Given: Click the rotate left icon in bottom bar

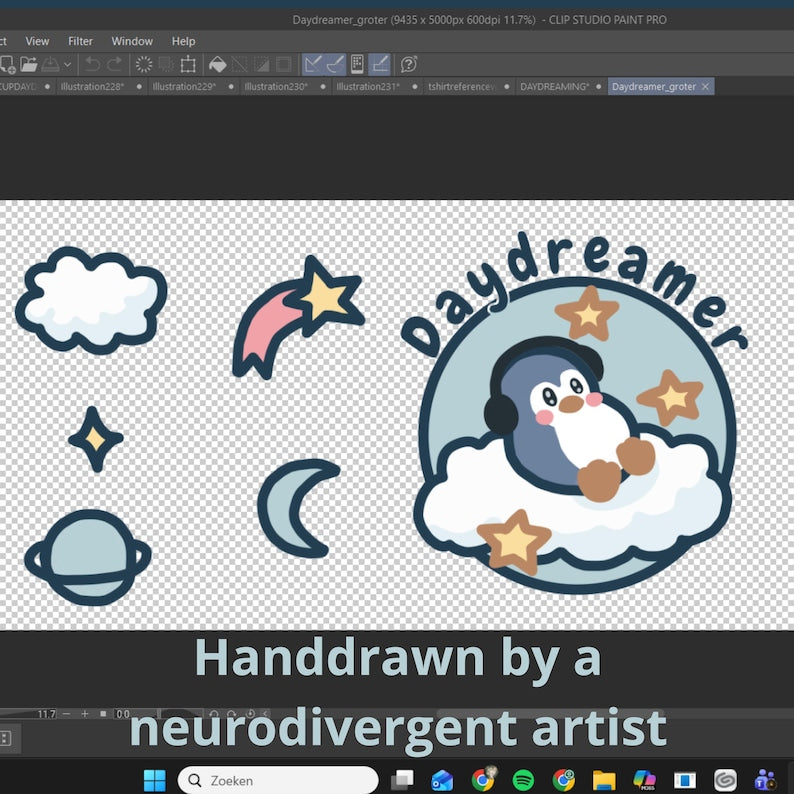Looking at the screenshot, I should (x=214, y=714).
